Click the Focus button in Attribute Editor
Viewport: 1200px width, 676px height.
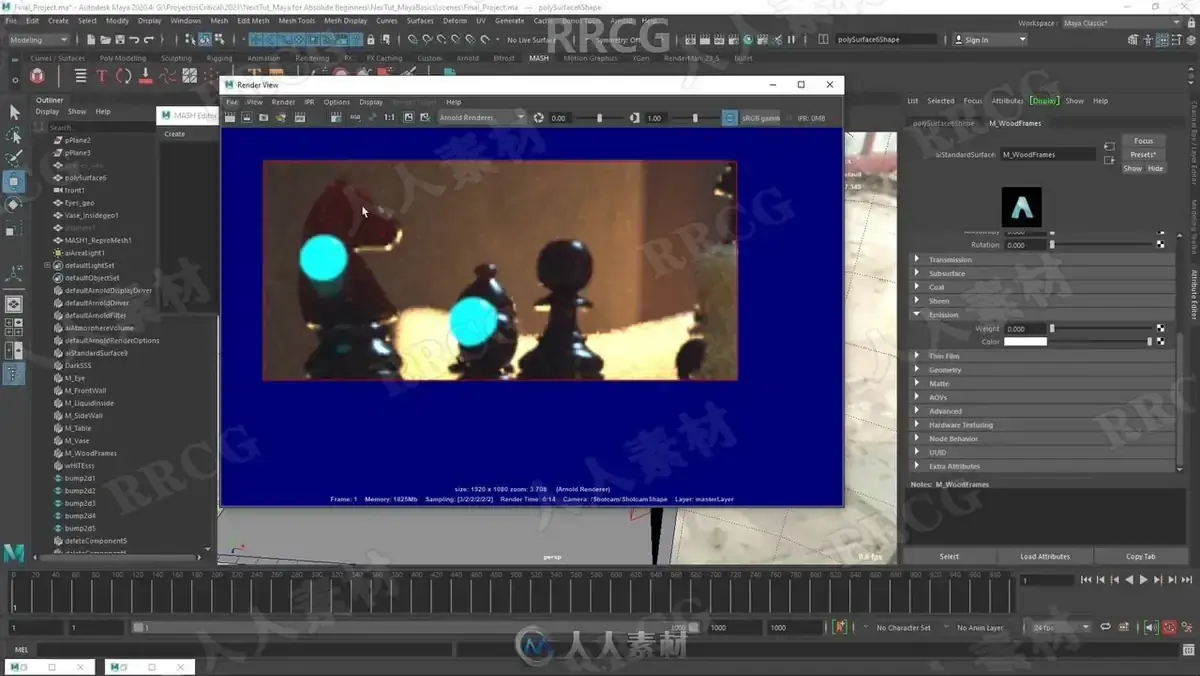coord(1143,141)
